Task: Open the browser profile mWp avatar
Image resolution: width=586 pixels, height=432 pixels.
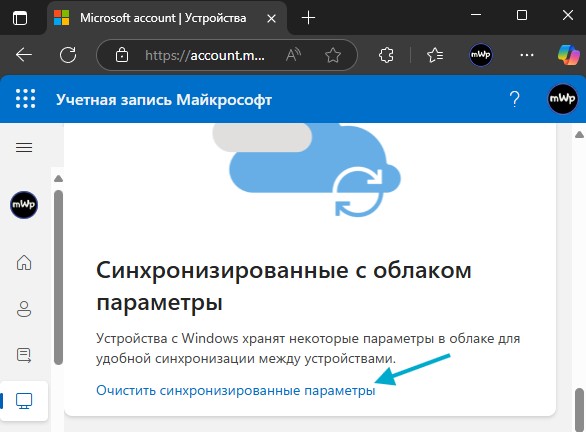Action: [x=481, y=55]
